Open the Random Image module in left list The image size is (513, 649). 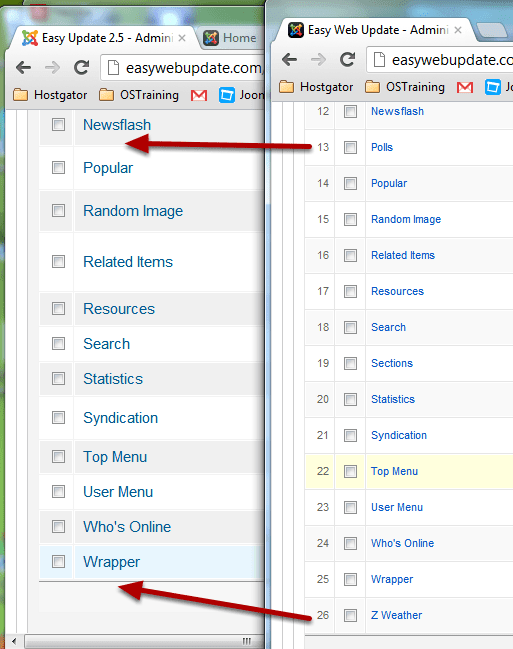(x=133, y=211)
